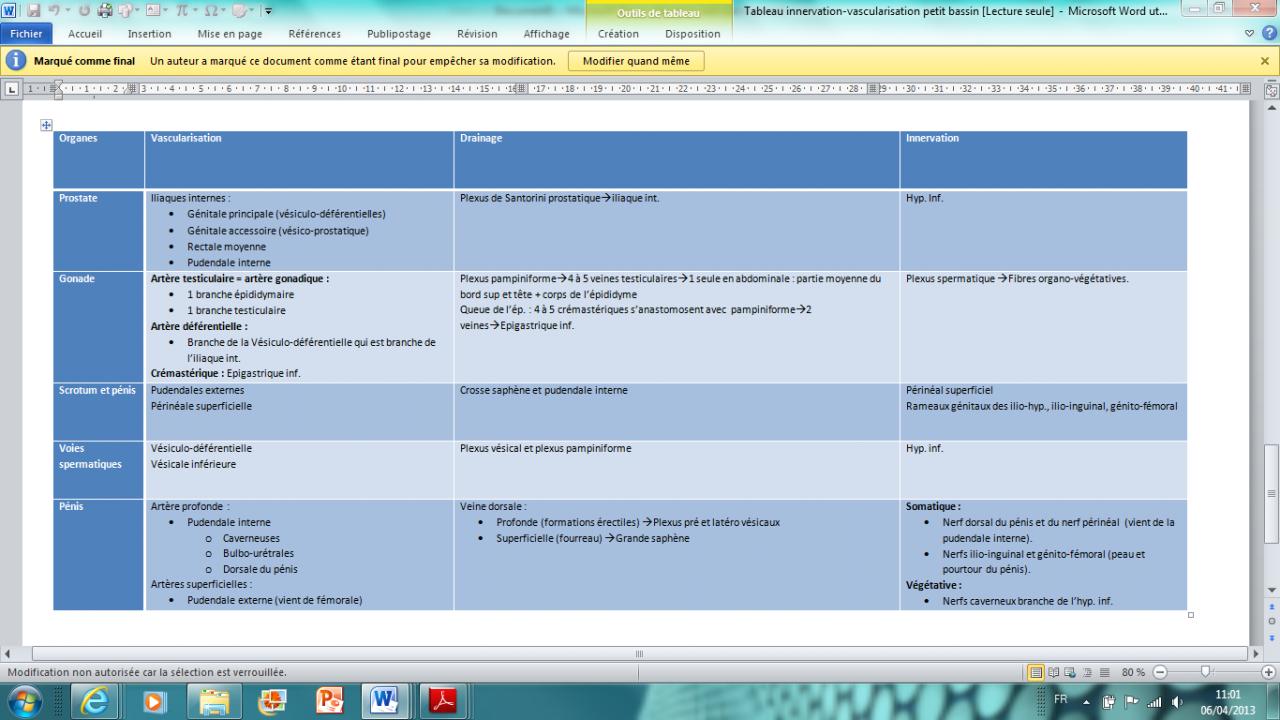Viewport: 1280px width, 720px height.
Task: Click the status bar message 'Modification non autorisée'
Action: (x=147, y=672)
